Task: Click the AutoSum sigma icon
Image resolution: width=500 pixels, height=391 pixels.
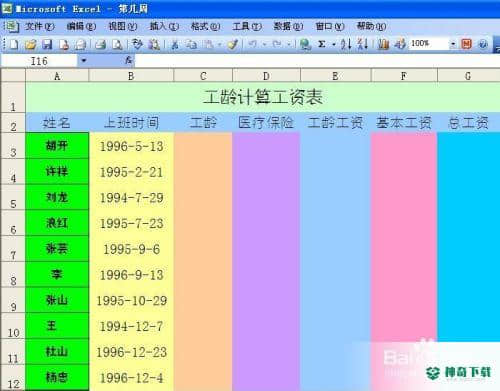Action: coord(322,44)
